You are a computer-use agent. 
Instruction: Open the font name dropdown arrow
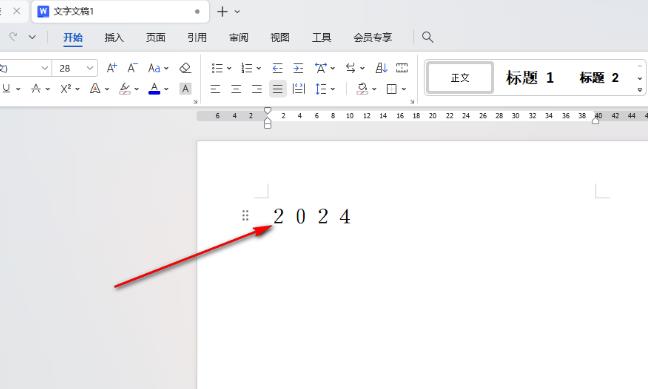[45, 68]
